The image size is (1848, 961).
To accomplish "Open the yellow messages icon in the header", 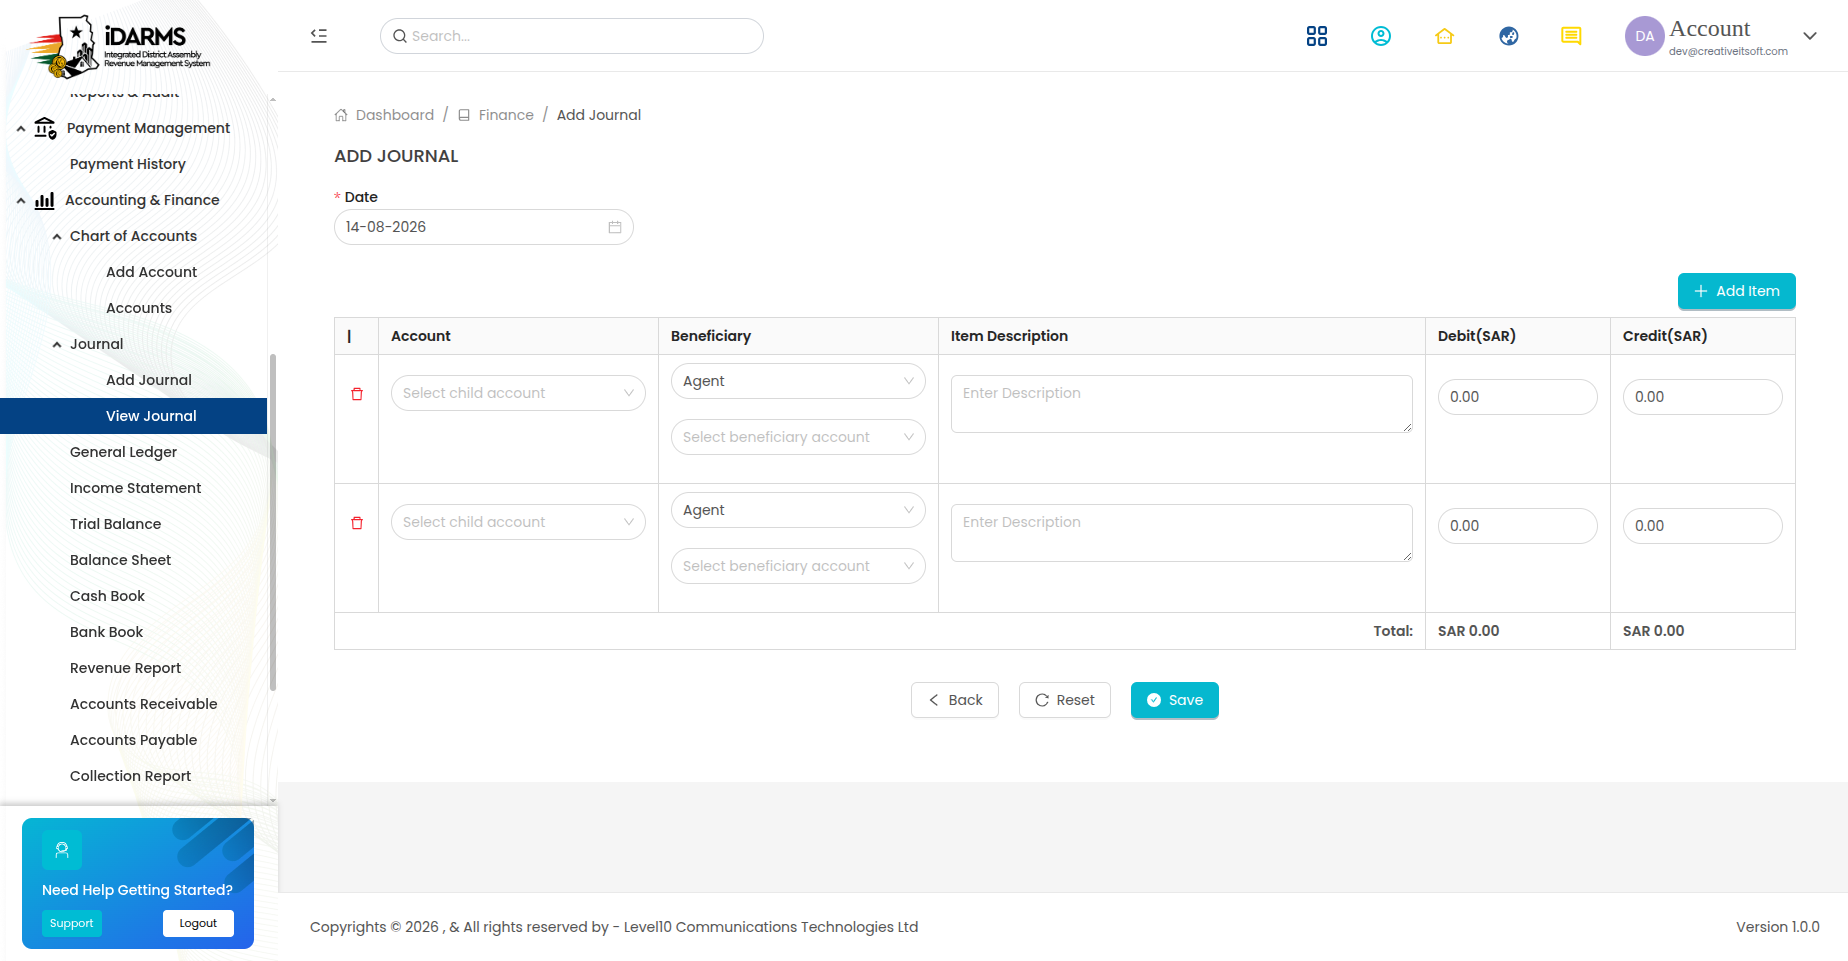I will [1571, 36].
